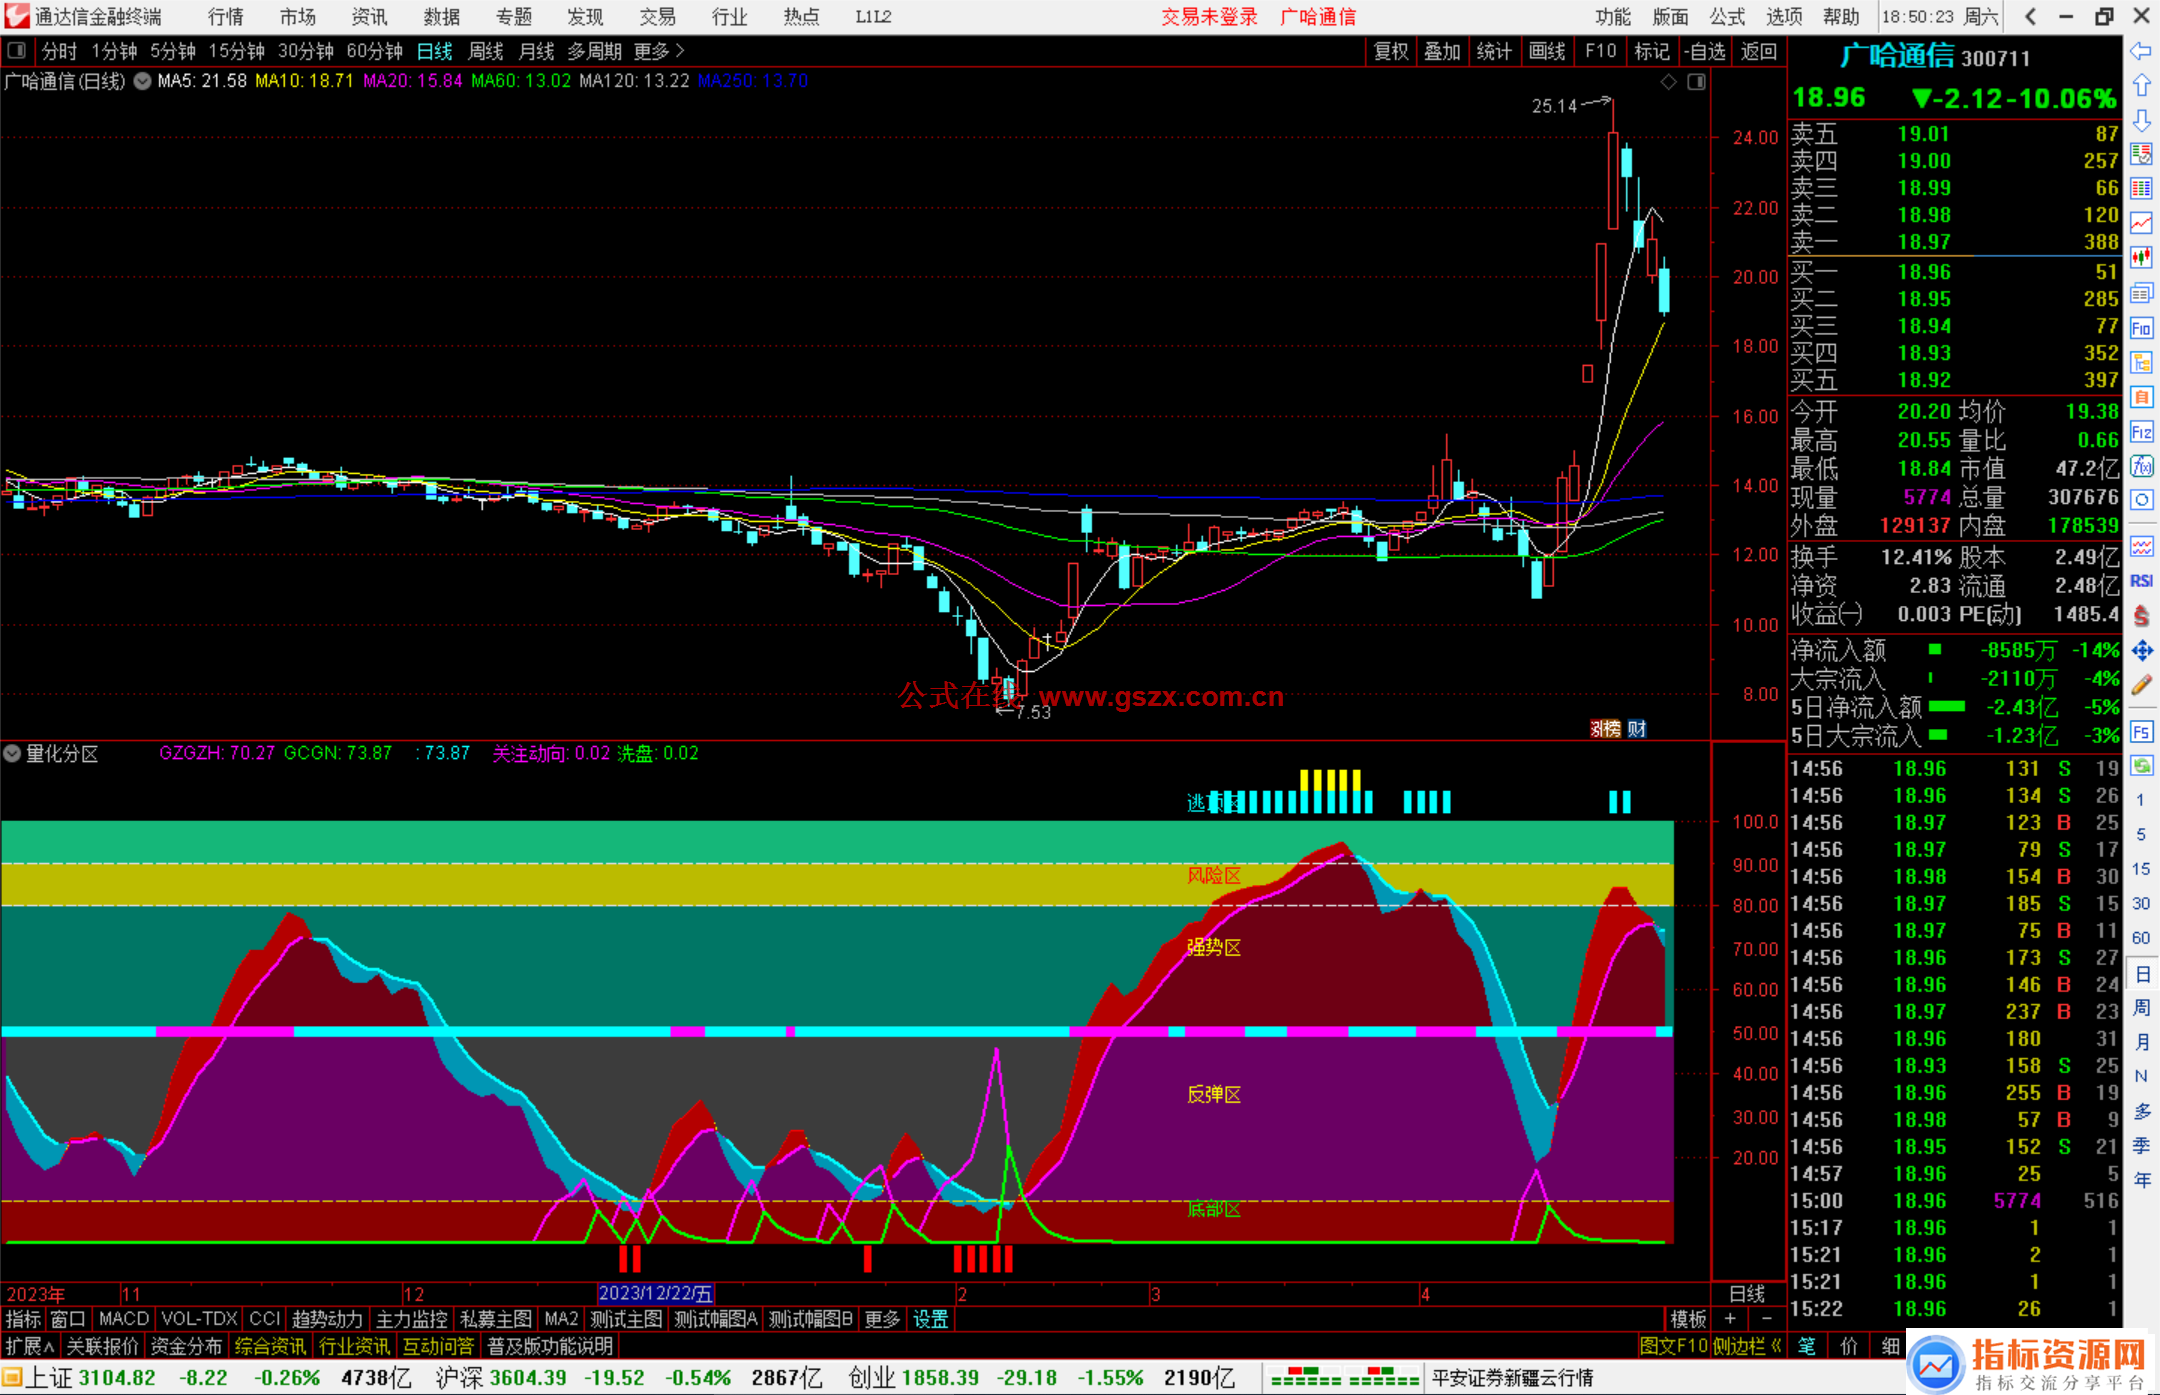
Task: Click the 2023/12/22/五 date marker on timeline
Action: 656,1293
